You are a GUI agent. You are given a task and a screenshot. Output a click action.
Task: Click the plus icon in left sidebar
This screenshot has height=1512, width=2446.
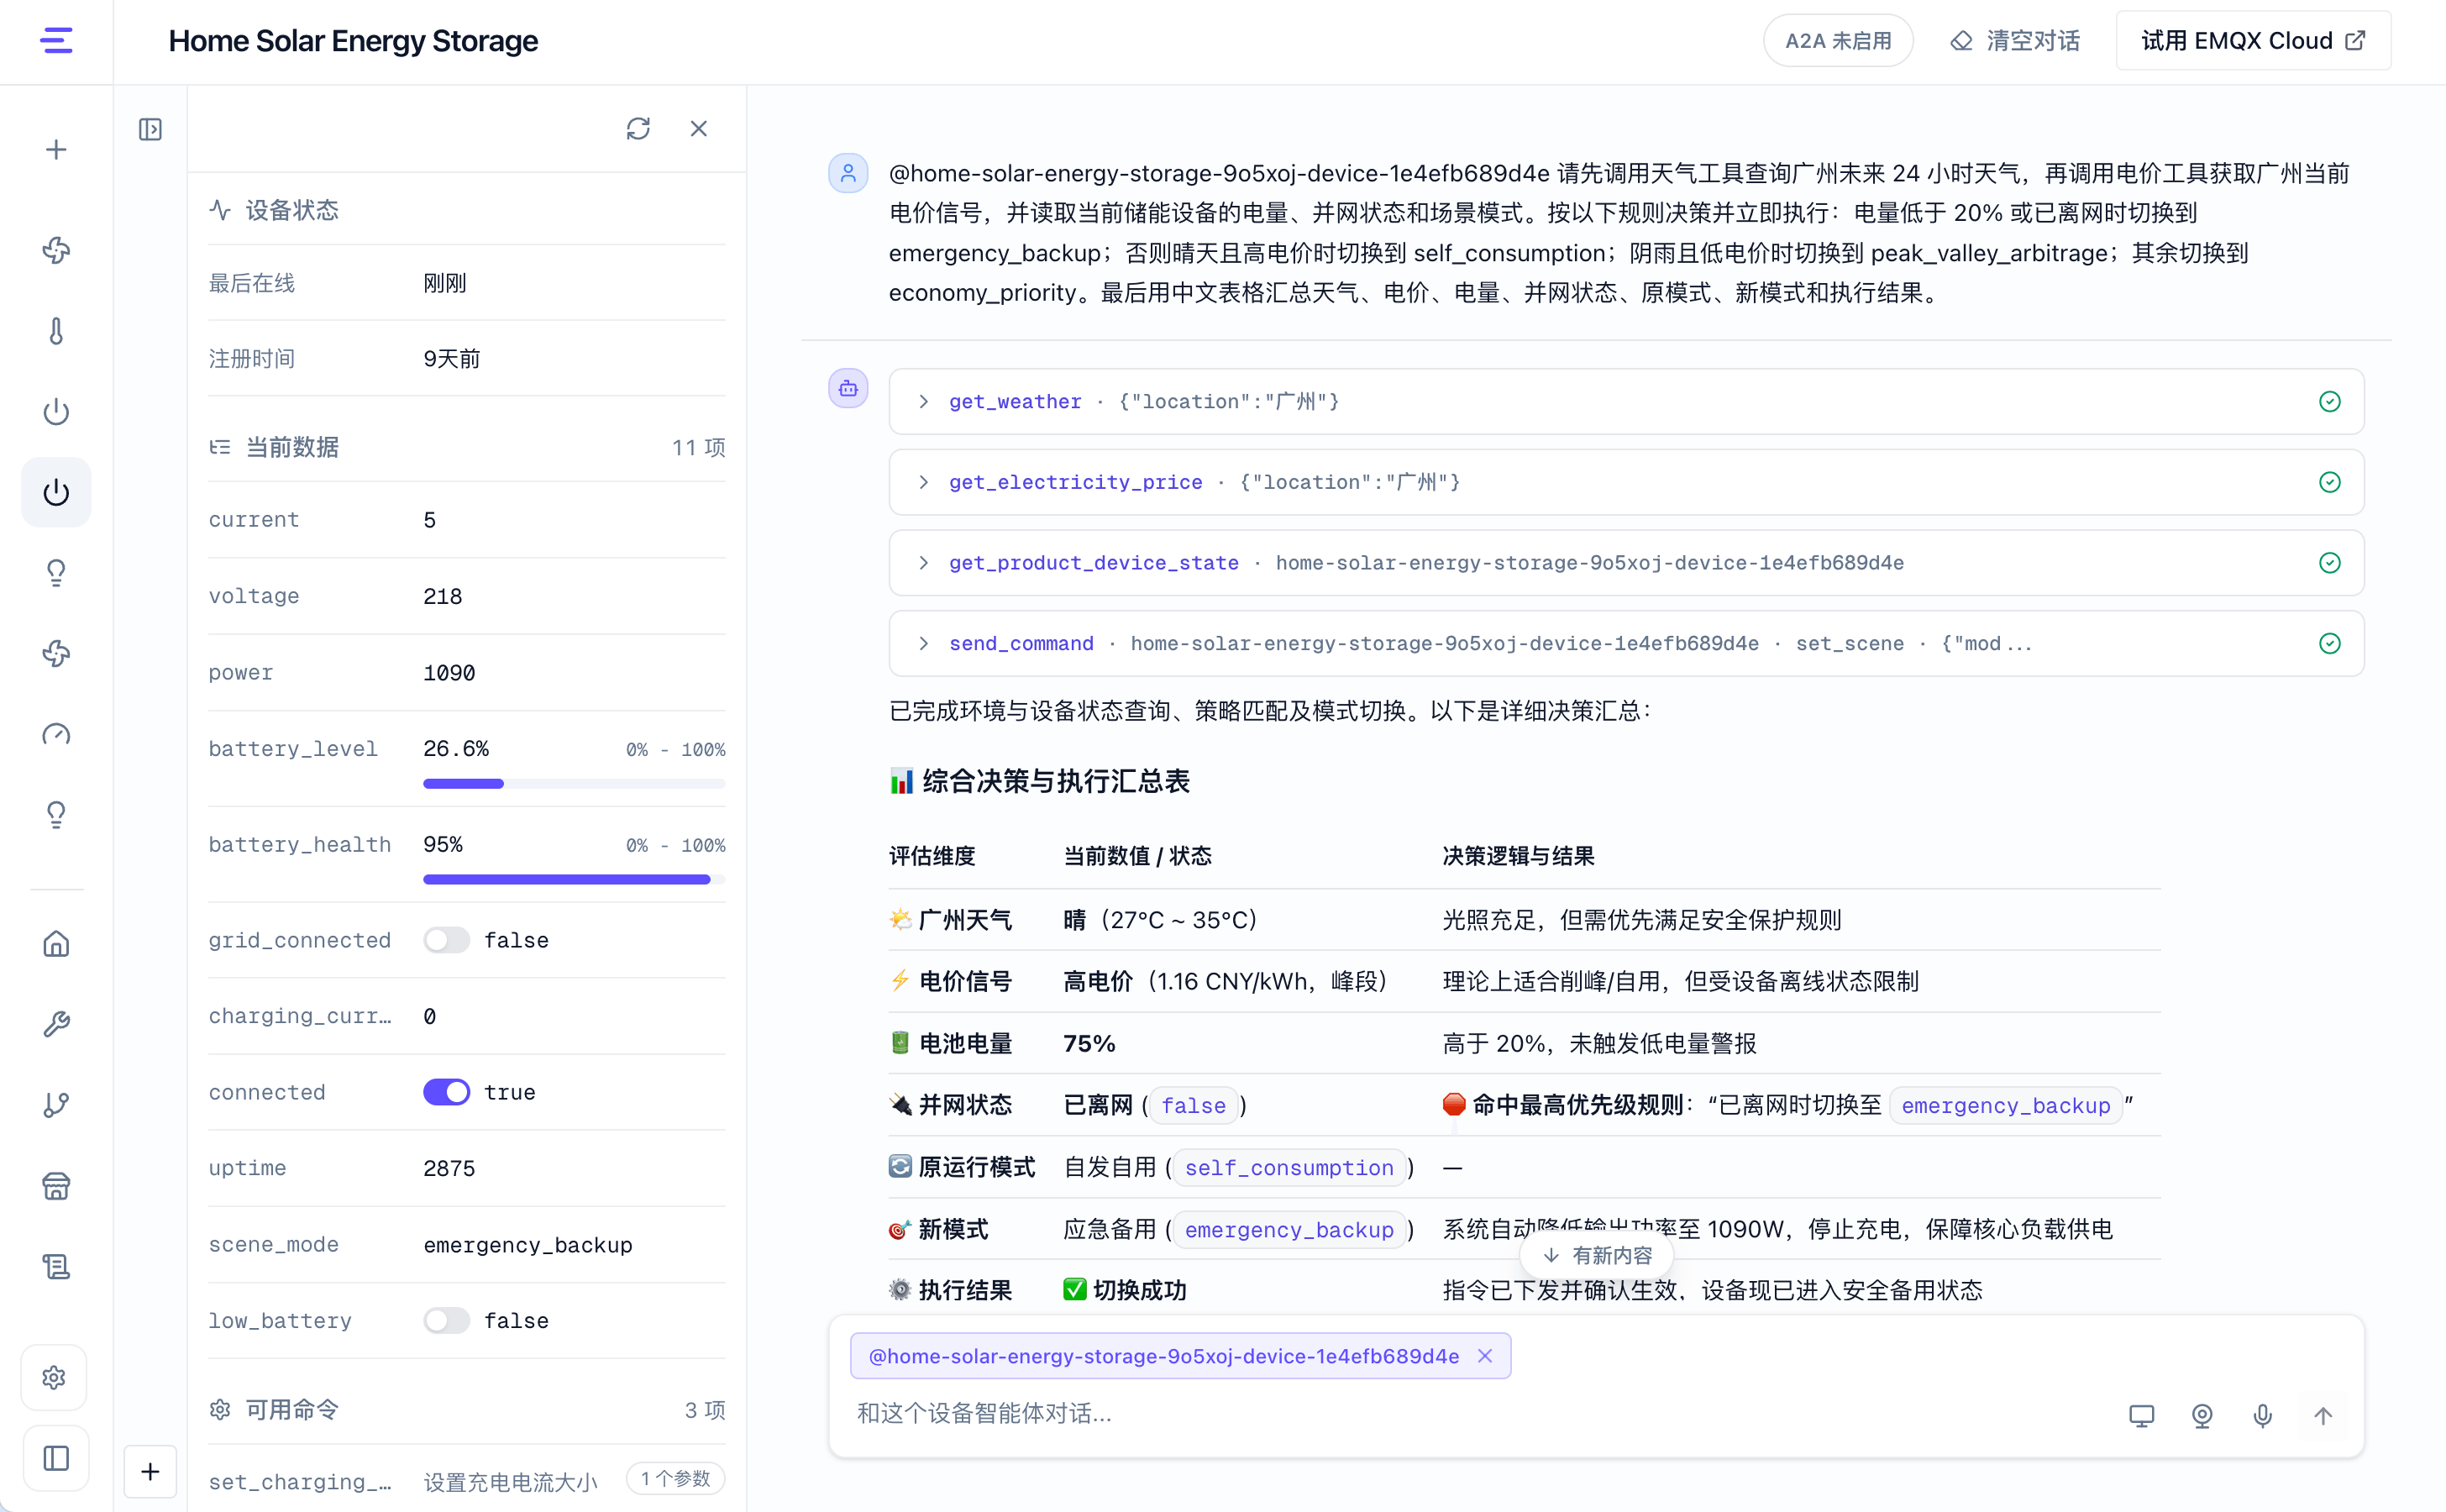(56, 150)
